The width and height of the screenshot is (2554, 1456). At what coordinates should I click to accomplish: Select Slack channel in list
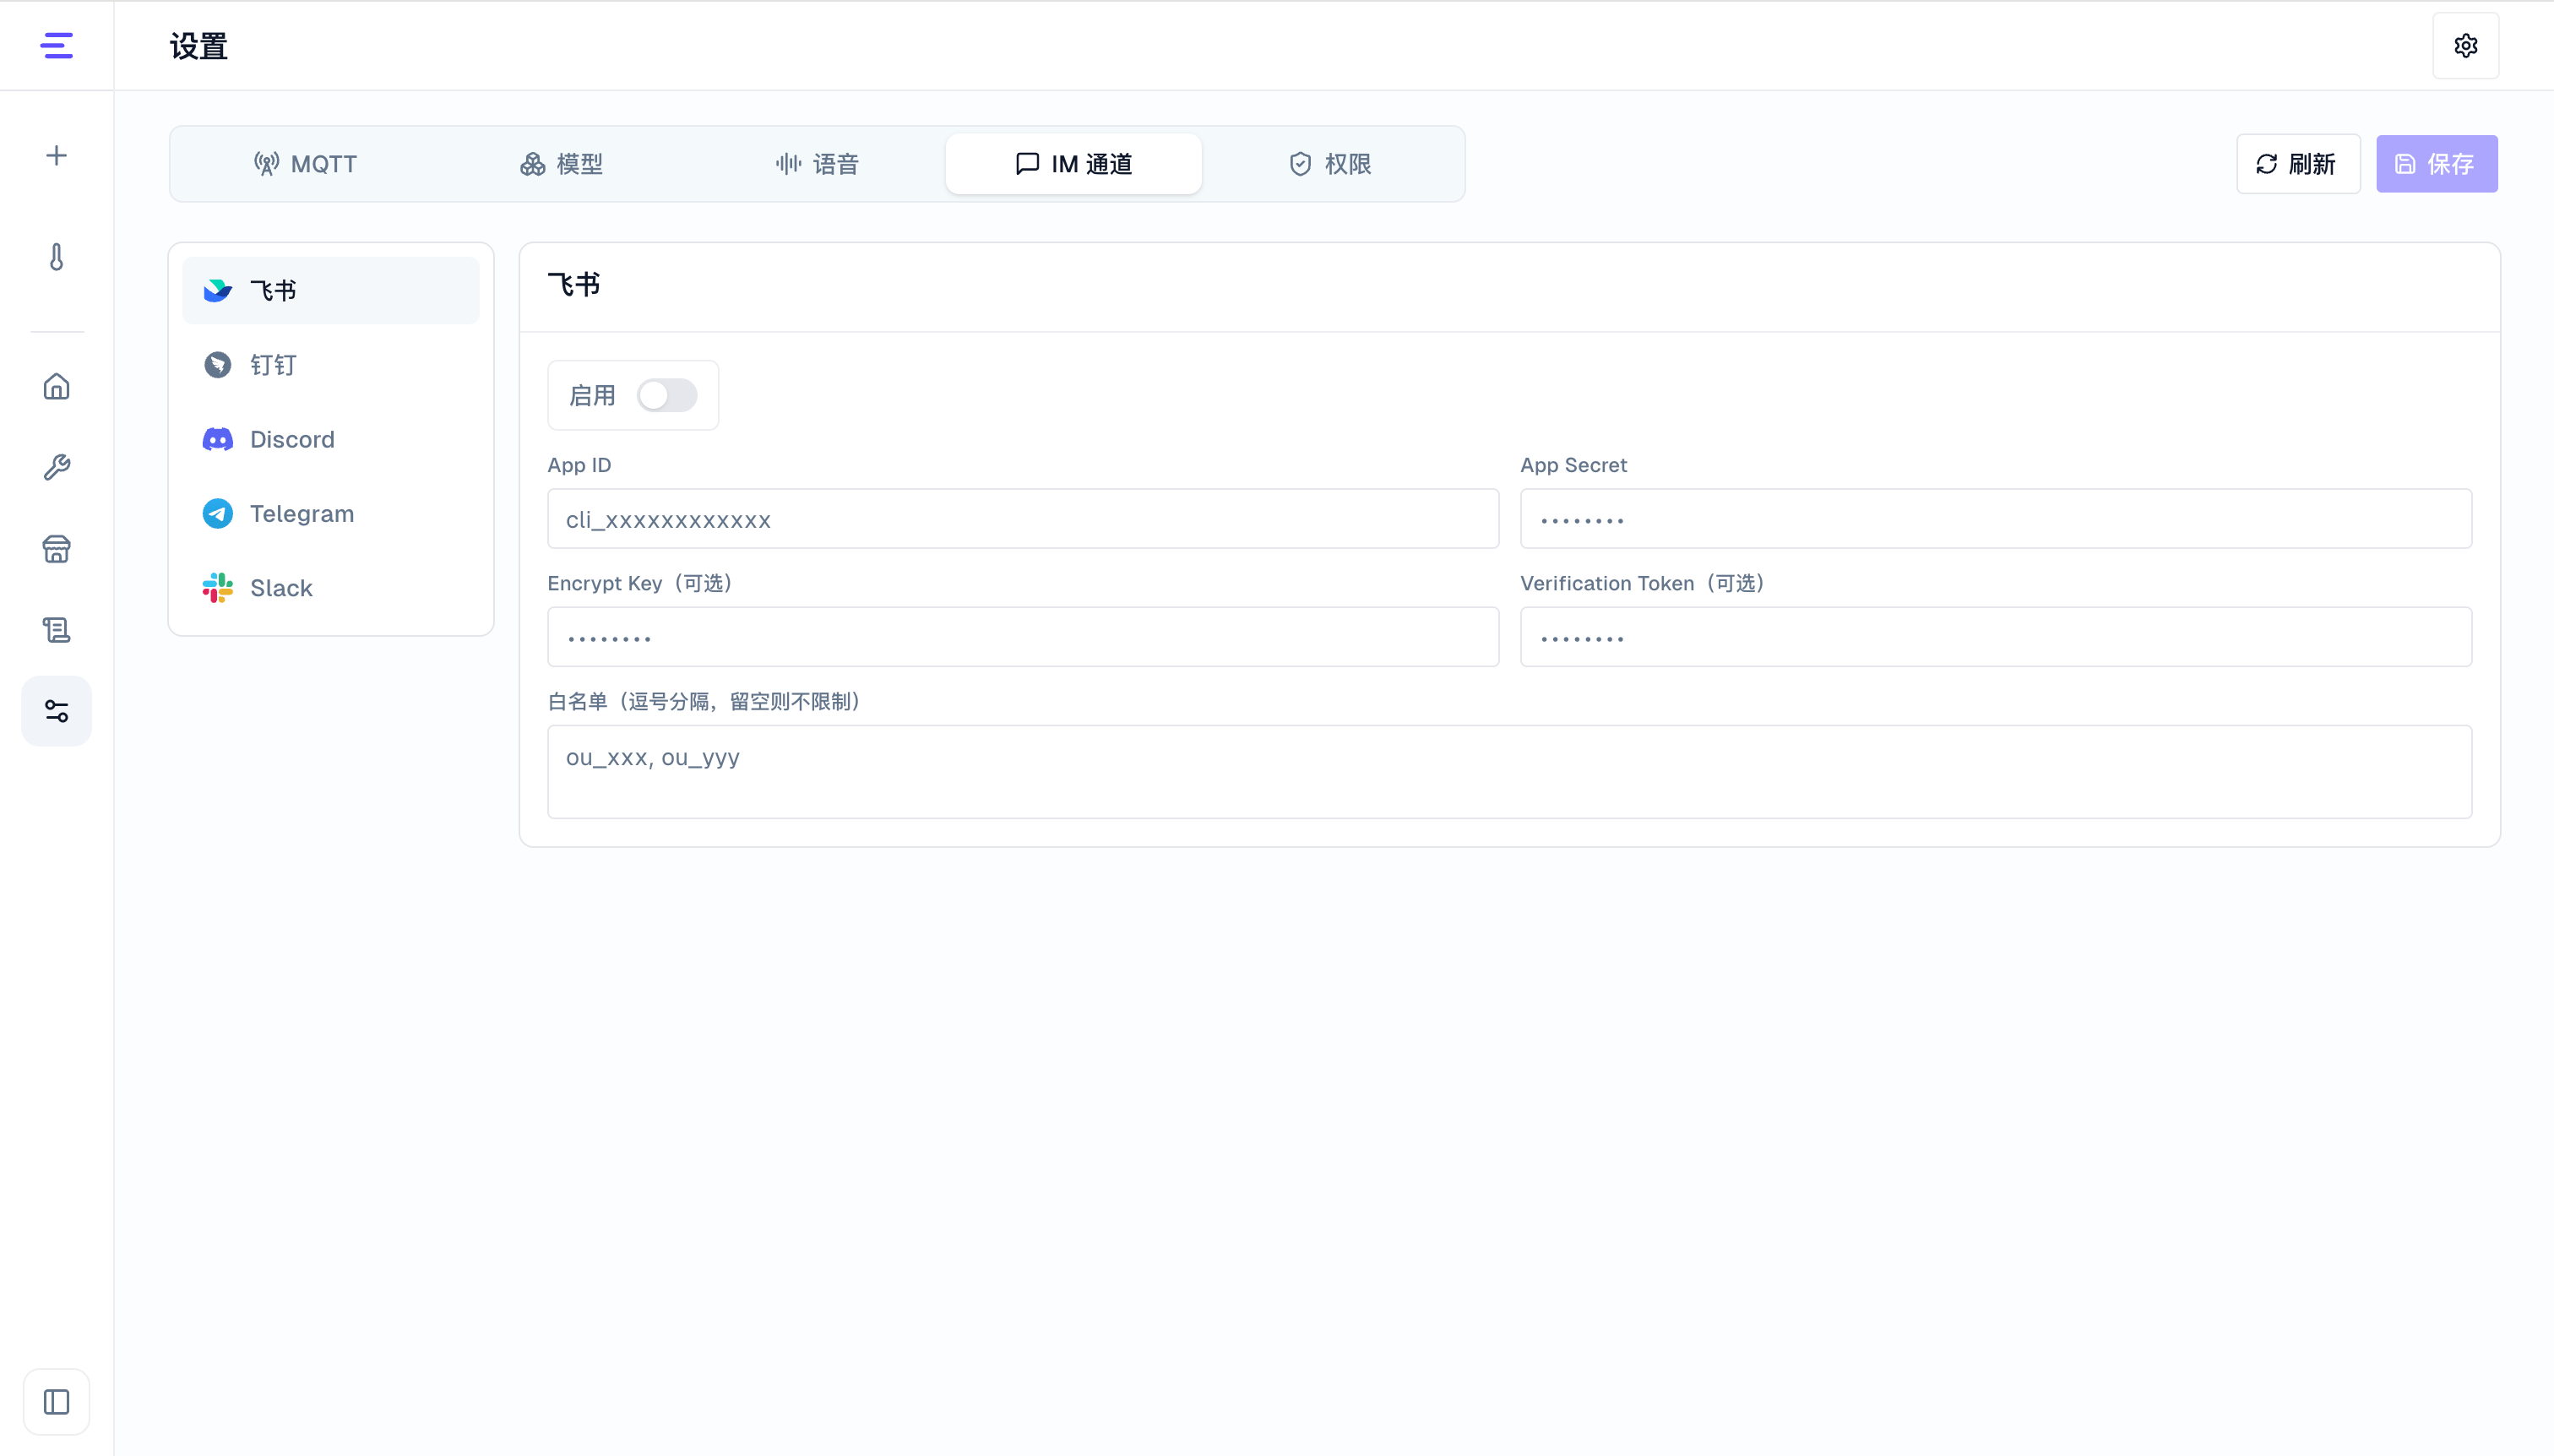tap(331, 588)
